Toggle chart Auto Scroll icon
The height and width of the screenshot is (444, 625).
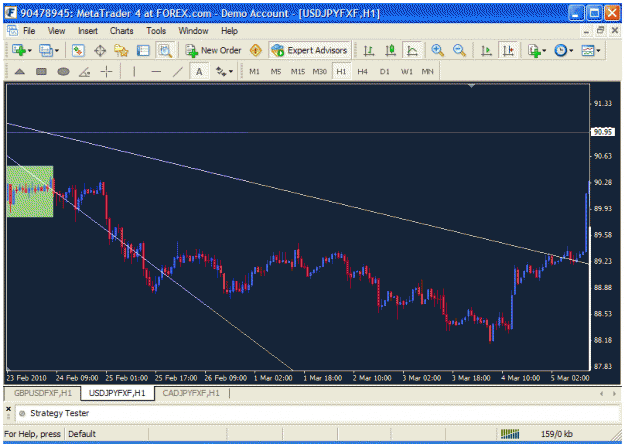click(x=486, y=51)
